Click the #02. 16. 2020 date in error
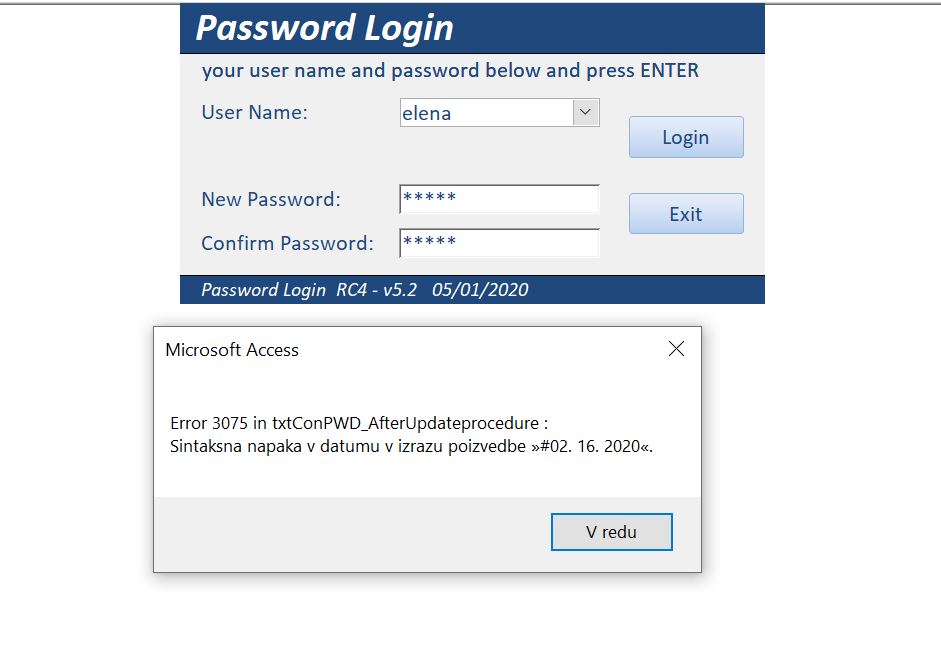The height and width of the screenshot is (645, 941). point(591,445)
